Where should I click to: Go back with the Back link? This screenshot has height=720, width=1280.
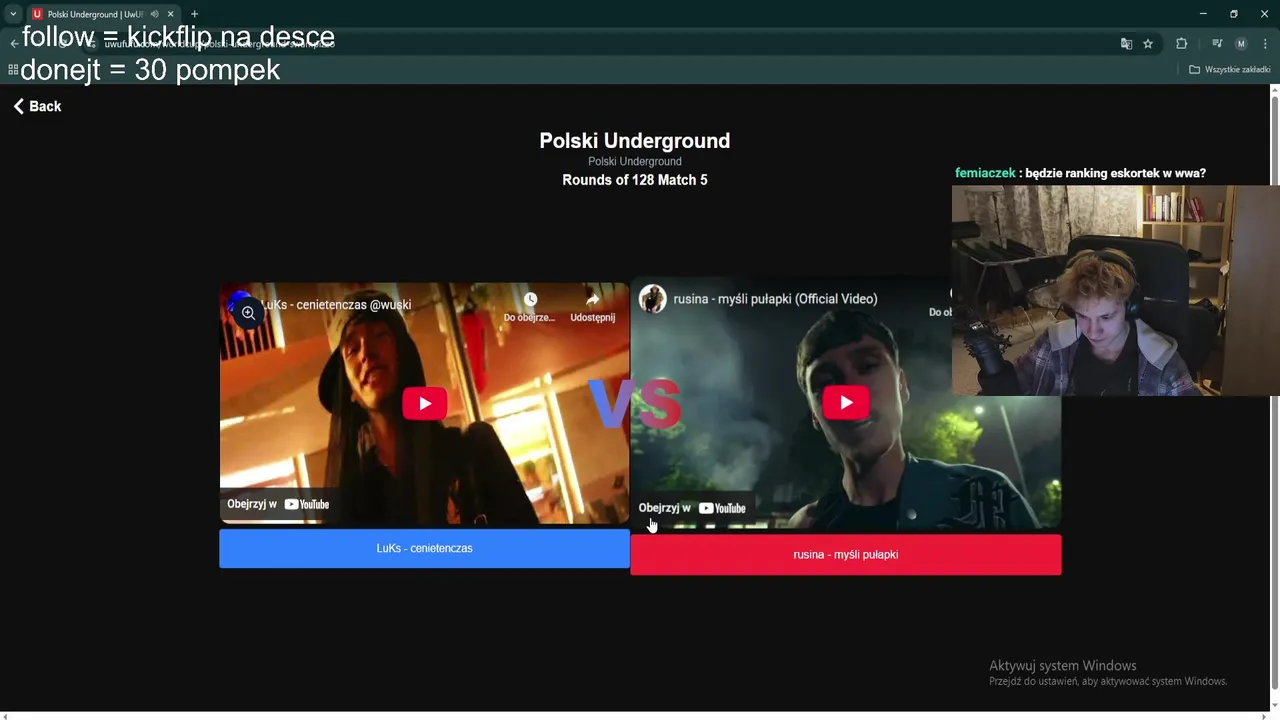37,106
